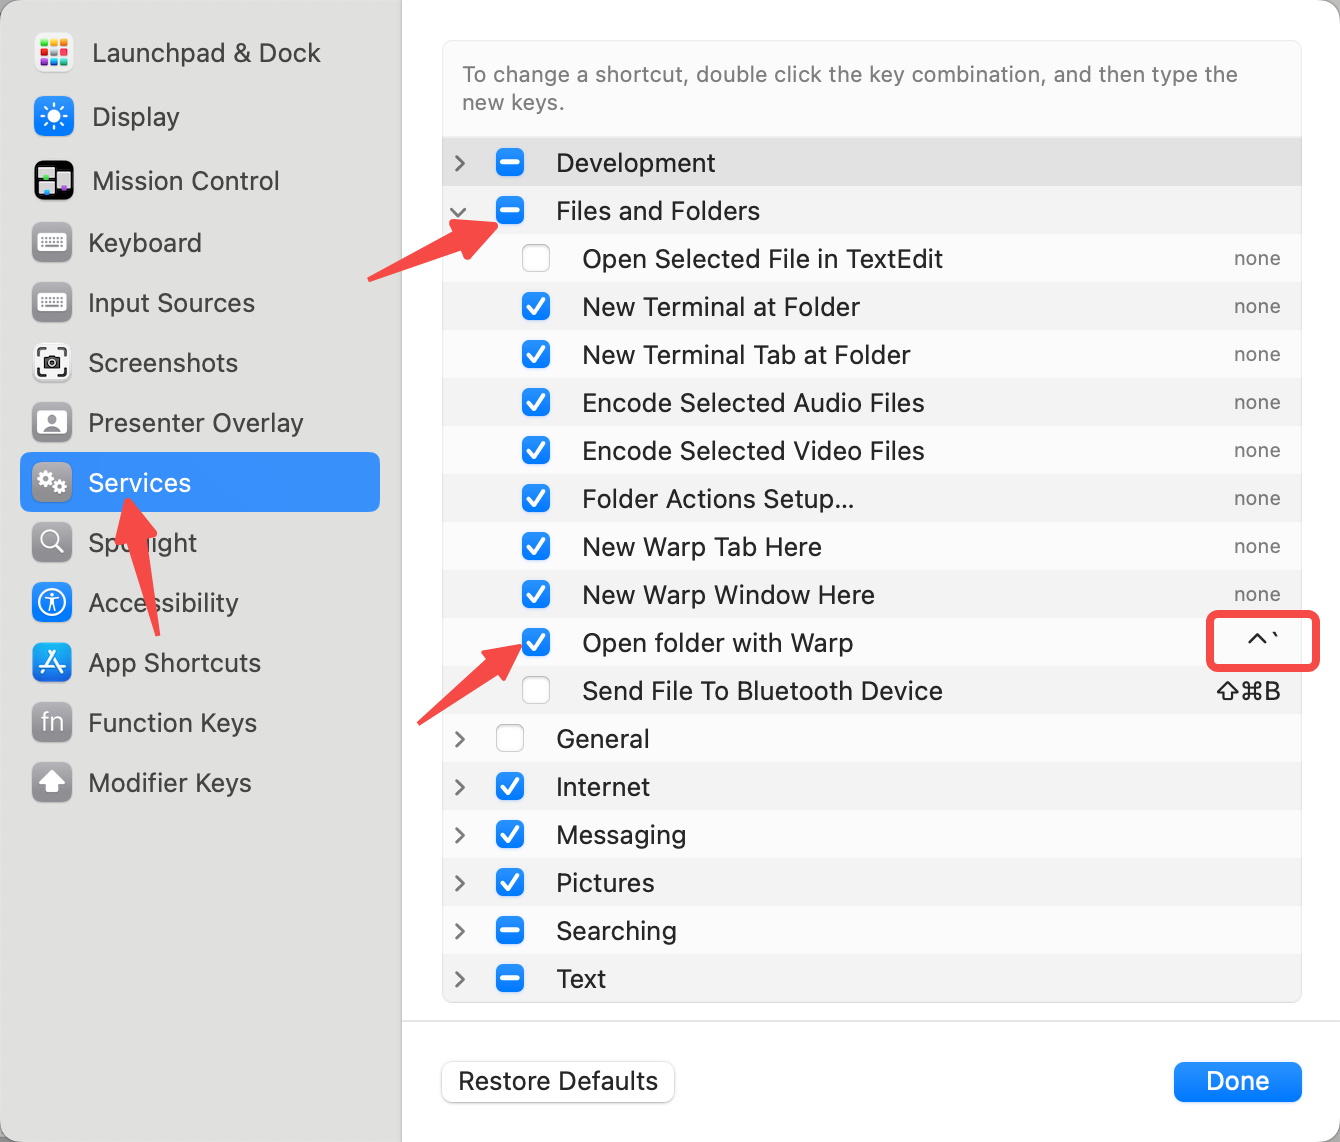Expand the Messaging group chevron
Viewport: 1340px width, 1142px height.
pyautogui.click(x=460, y=834)
